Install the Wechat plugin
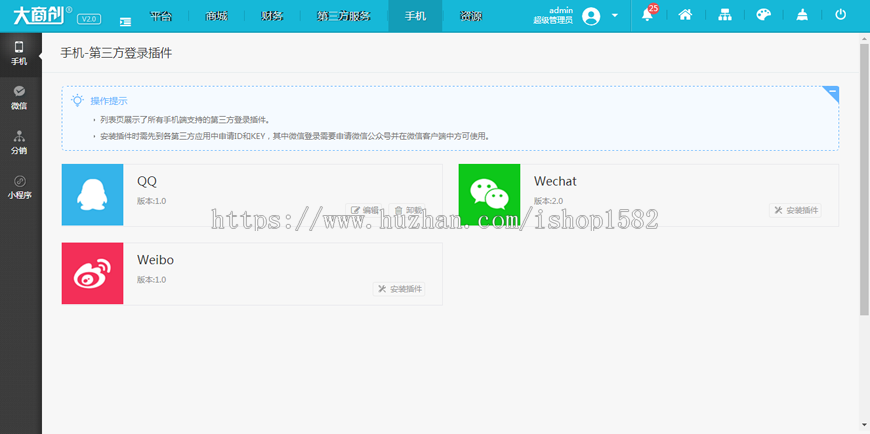Viewport: 870px width, 434px height. click(x=796, y=210)
